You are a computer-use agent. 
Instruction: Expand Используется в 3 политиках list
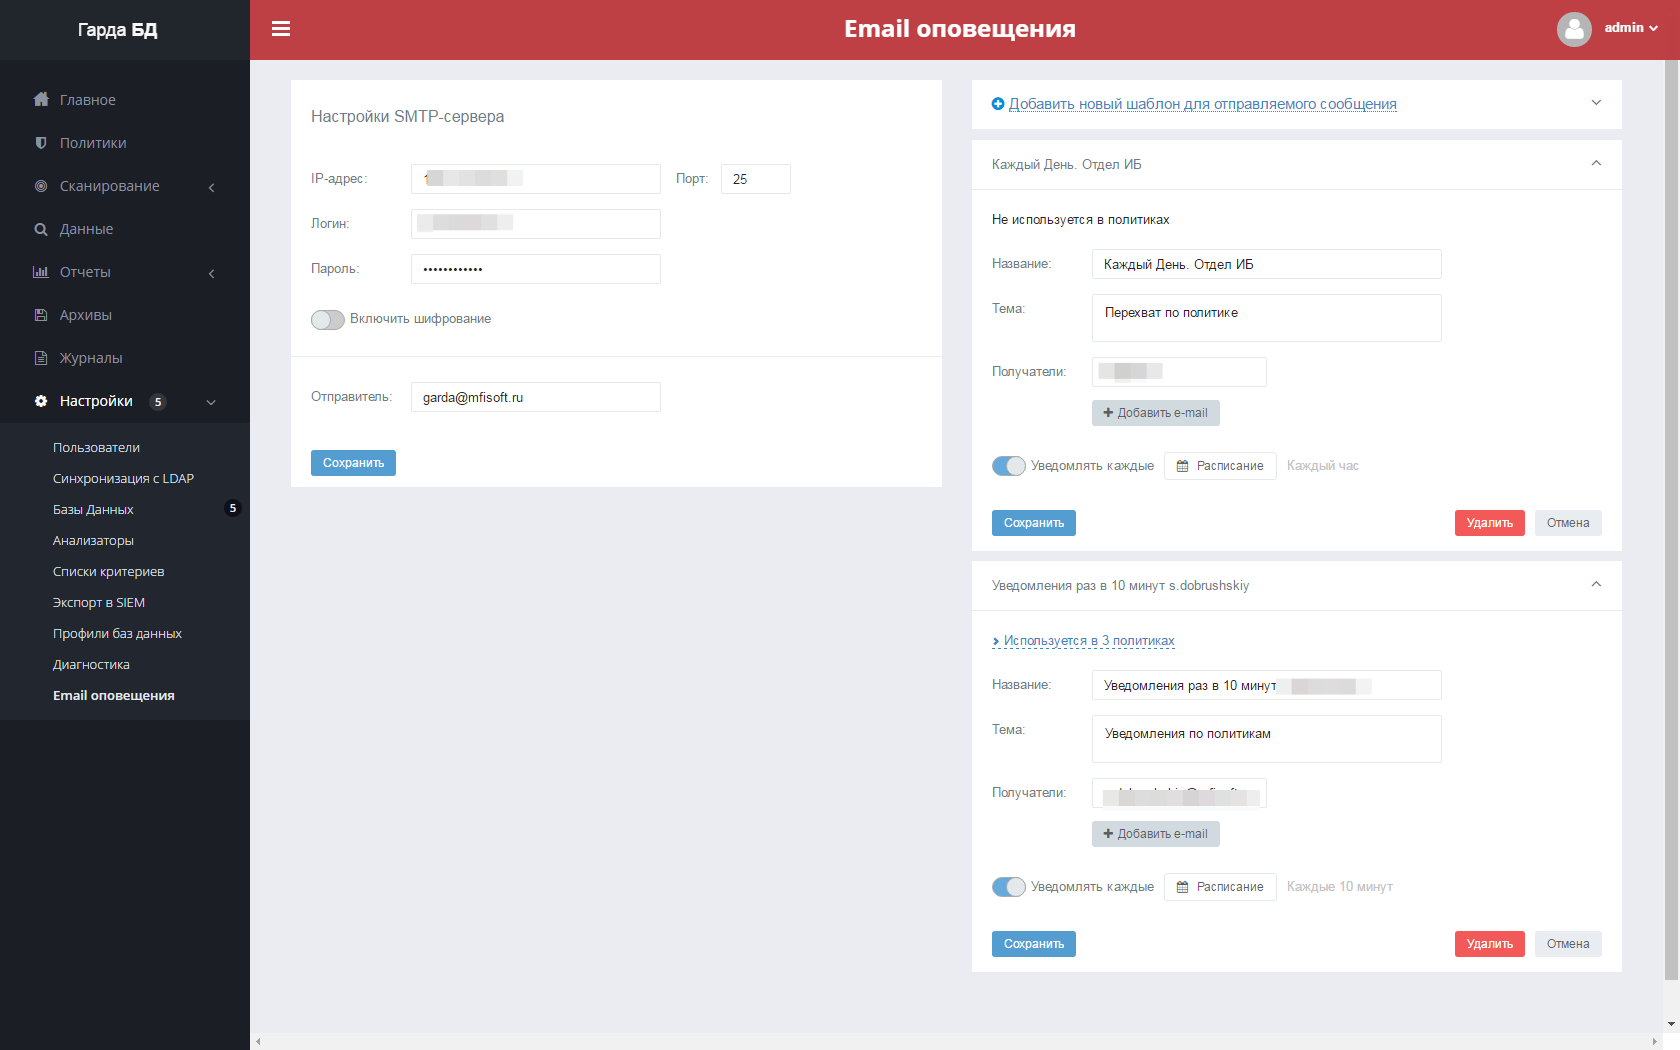pos(1083,641)
